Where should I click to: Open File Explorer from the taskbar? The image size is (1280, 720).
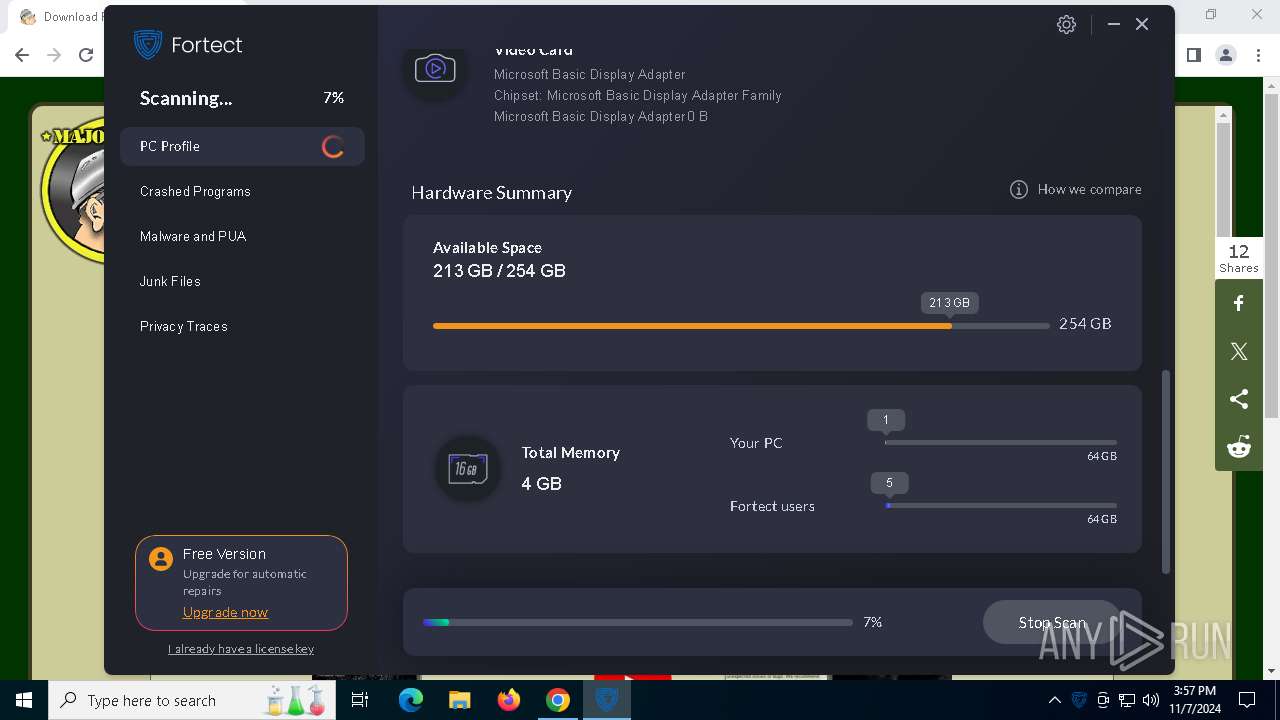(x=459, y=700)
